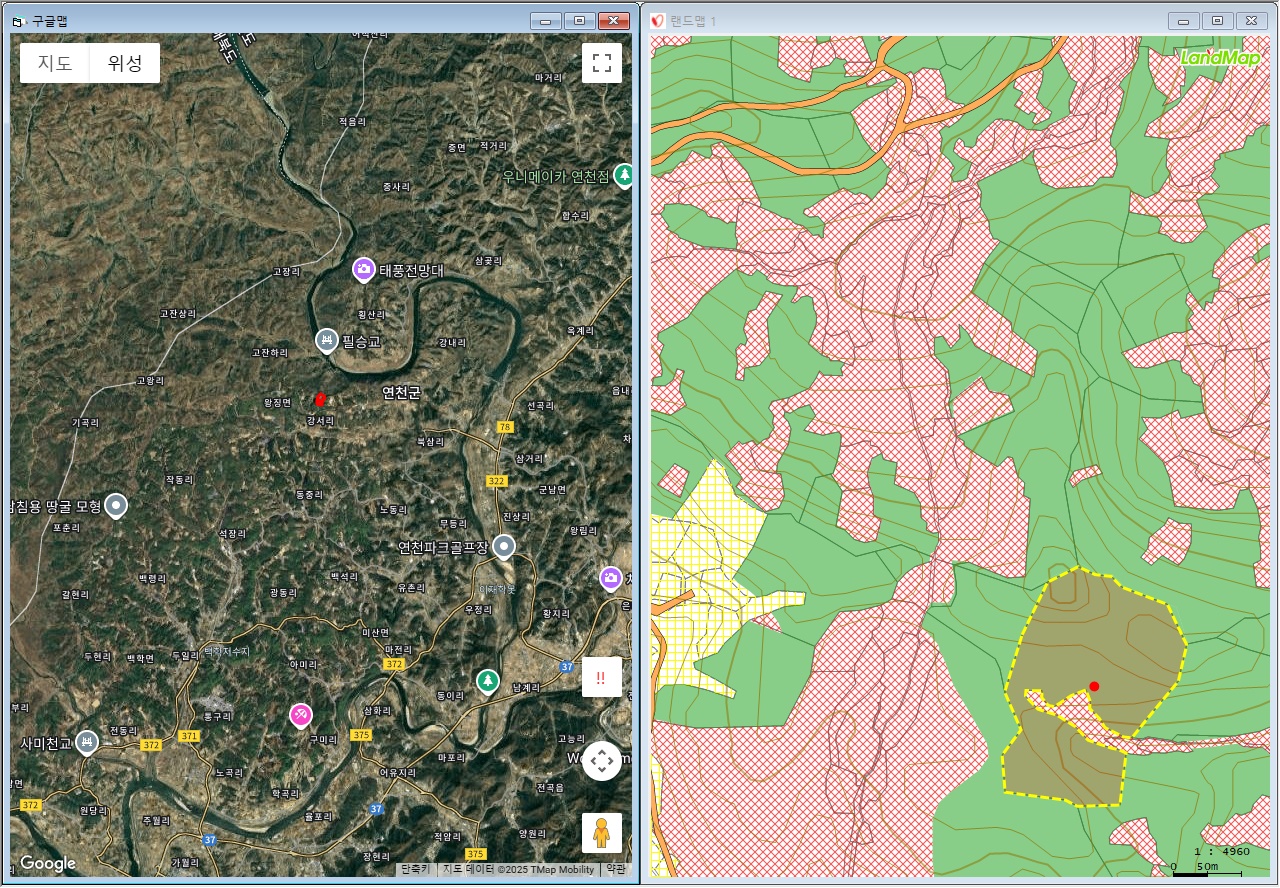Screen dimensions: 1280x888
Task: Click the red dot in LandMap parcel
Action: tap(1094, 686)
